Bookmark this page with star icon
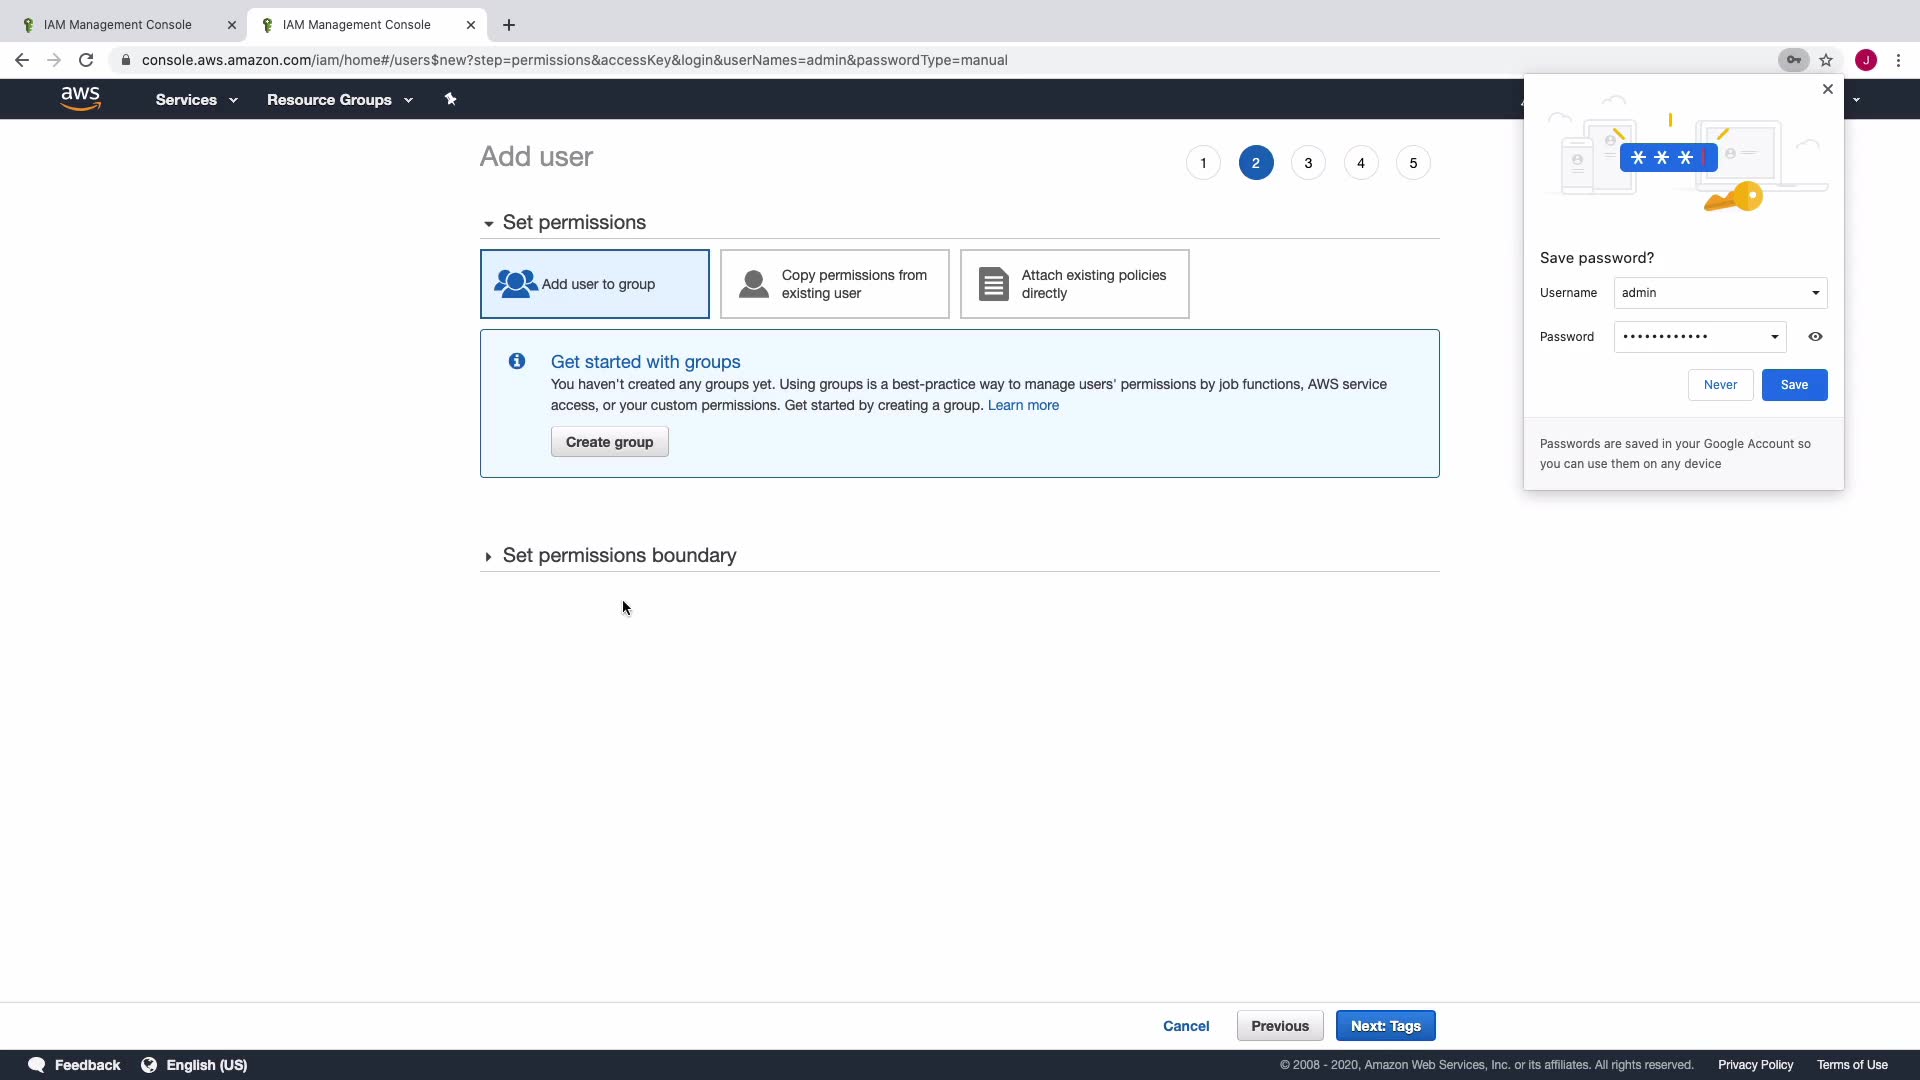Viewport: 1920px width, 1080px height. tap(1826, 60)
